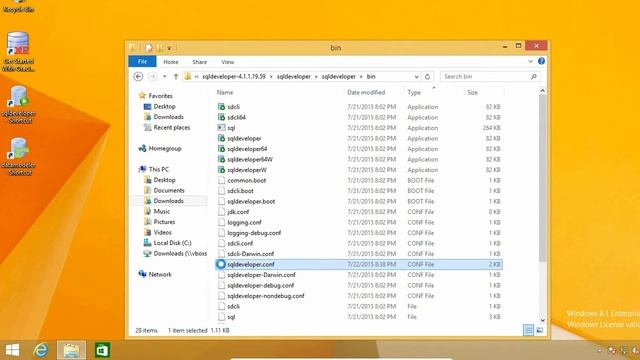
Task: Open Downloads under Favorites
Action: click(168, 117)
